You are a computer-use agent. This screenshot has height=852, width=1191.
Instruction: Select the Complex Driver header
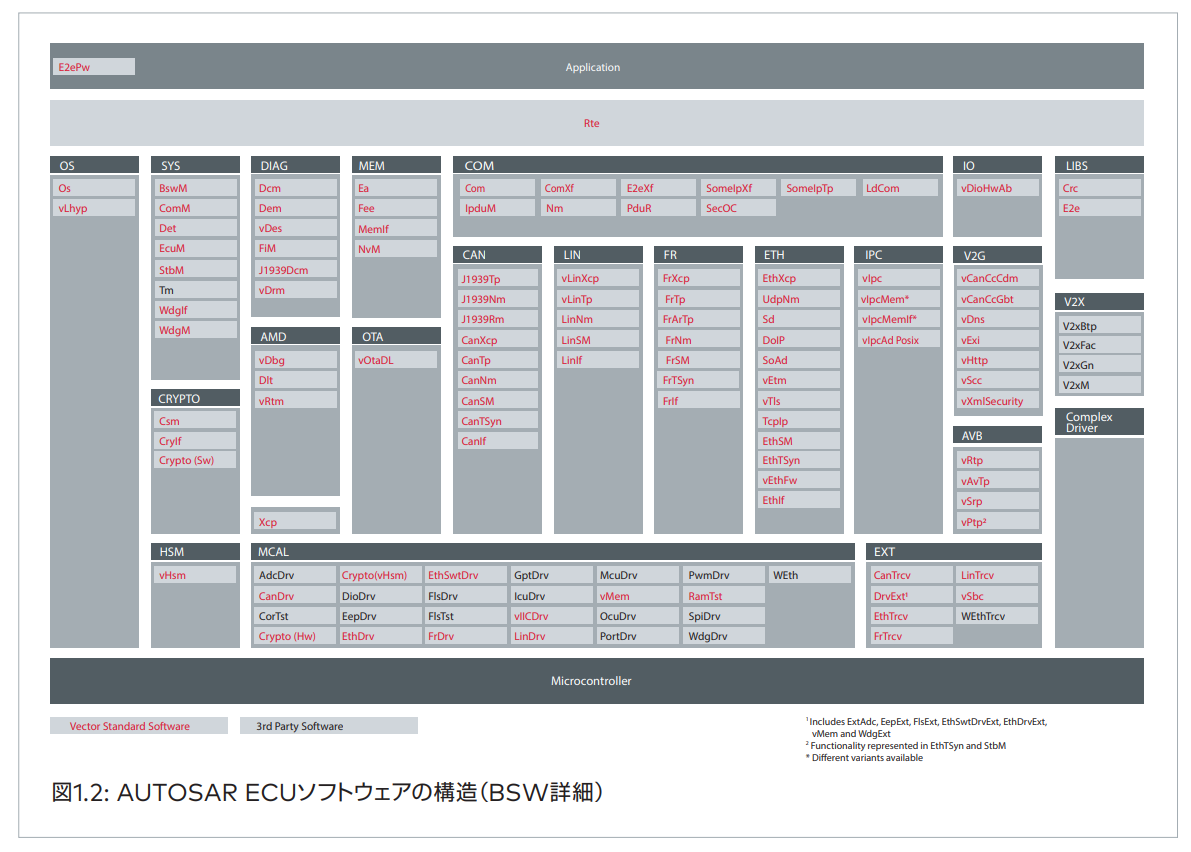[x=1099, y=422]
